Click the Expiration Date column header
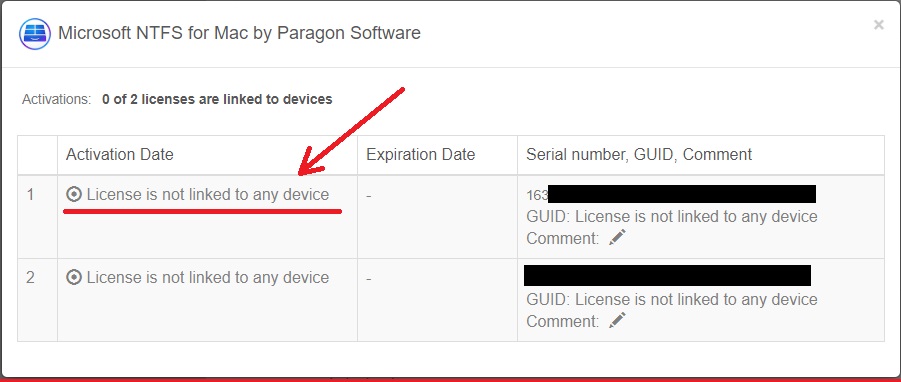901x382 pixels. click(421, 155)
